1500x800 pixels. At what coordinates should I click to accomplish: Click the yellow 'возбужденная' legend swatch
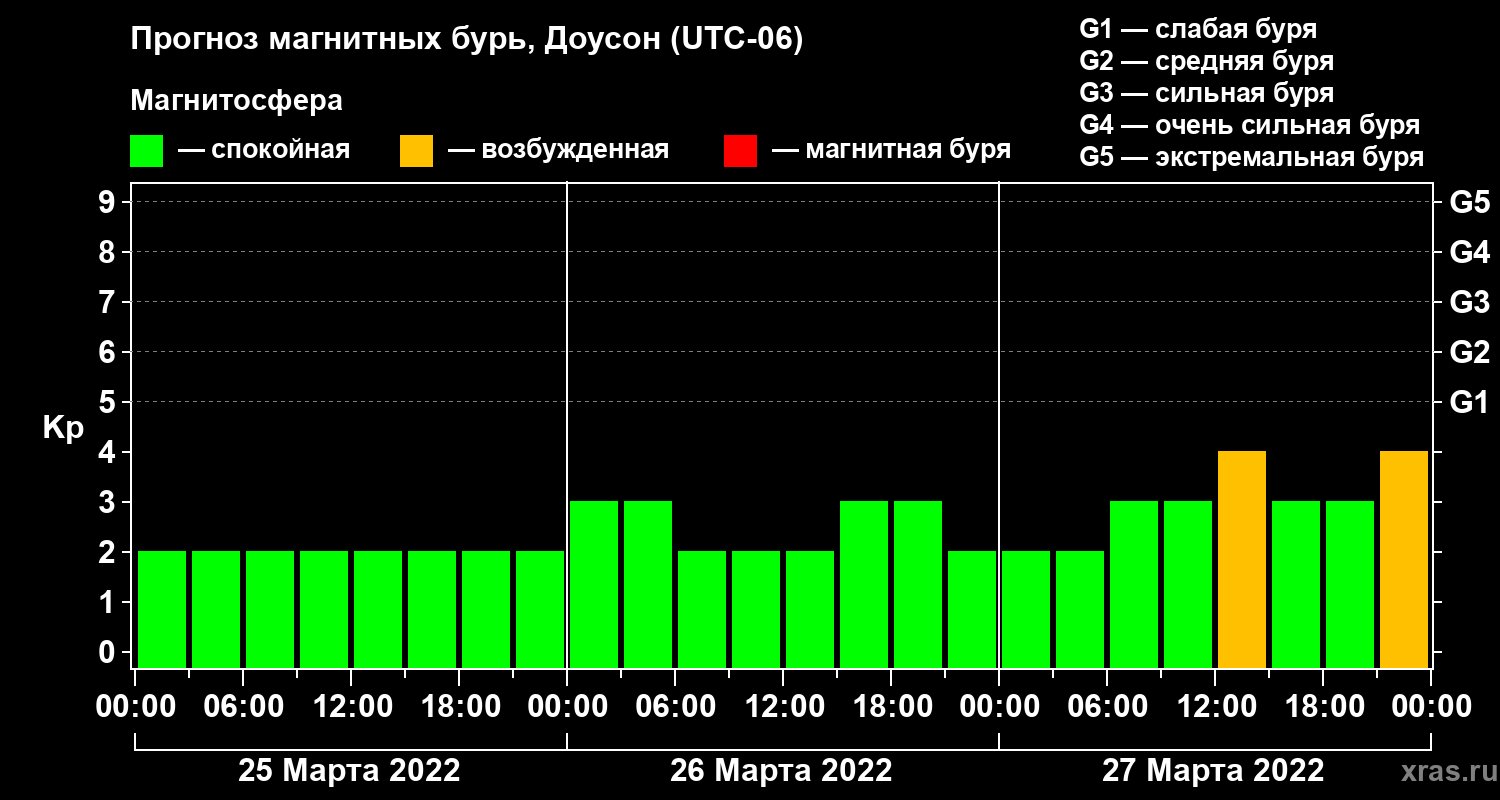416,151
